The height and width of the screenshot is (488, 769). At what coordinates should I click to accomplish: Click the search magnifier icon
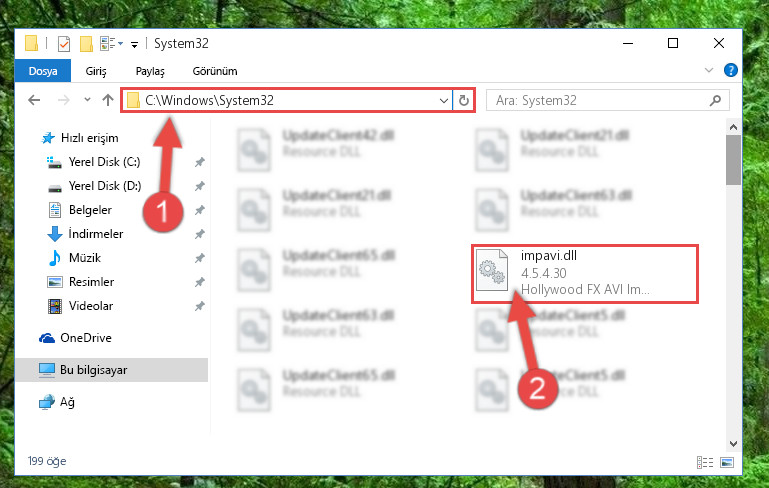(x=715, y=101)
